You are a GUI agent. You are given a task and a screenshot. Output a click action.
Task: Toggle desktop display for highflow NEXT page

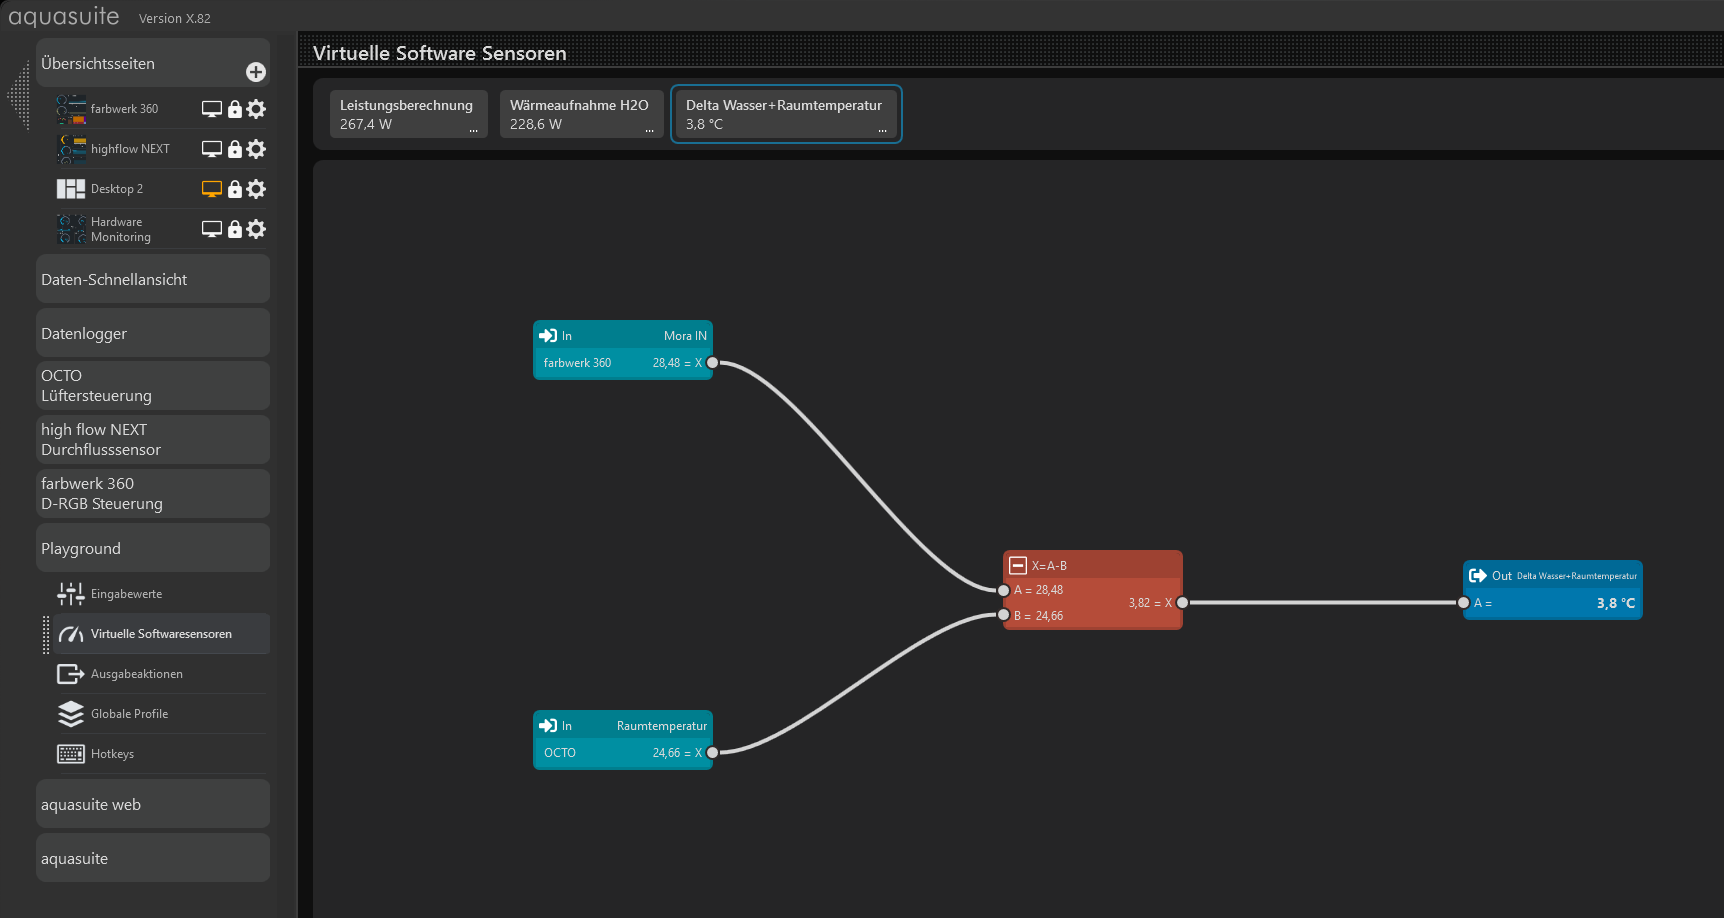point(212,149)
